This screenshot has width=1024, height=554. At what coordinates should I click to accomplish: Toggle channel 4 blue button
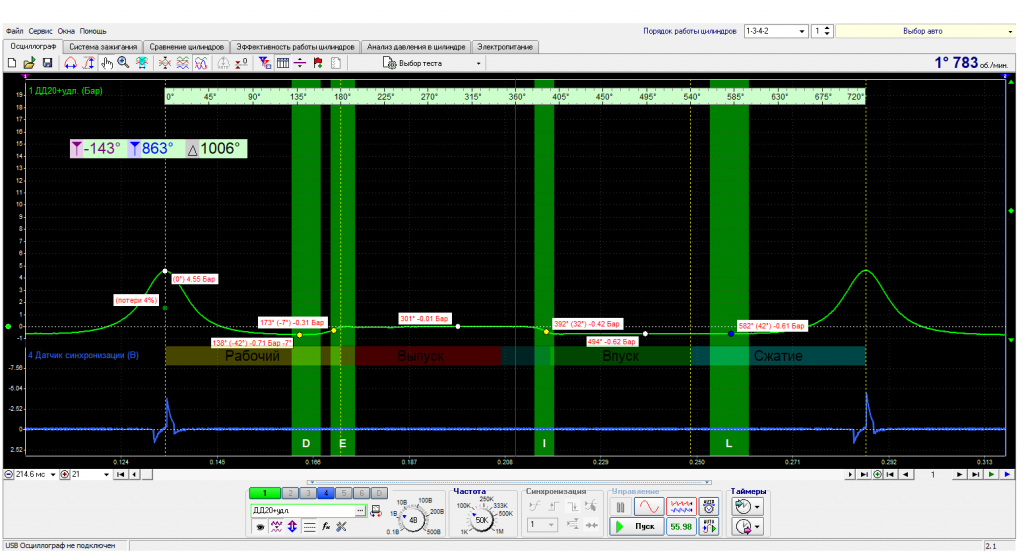(326, 493)
